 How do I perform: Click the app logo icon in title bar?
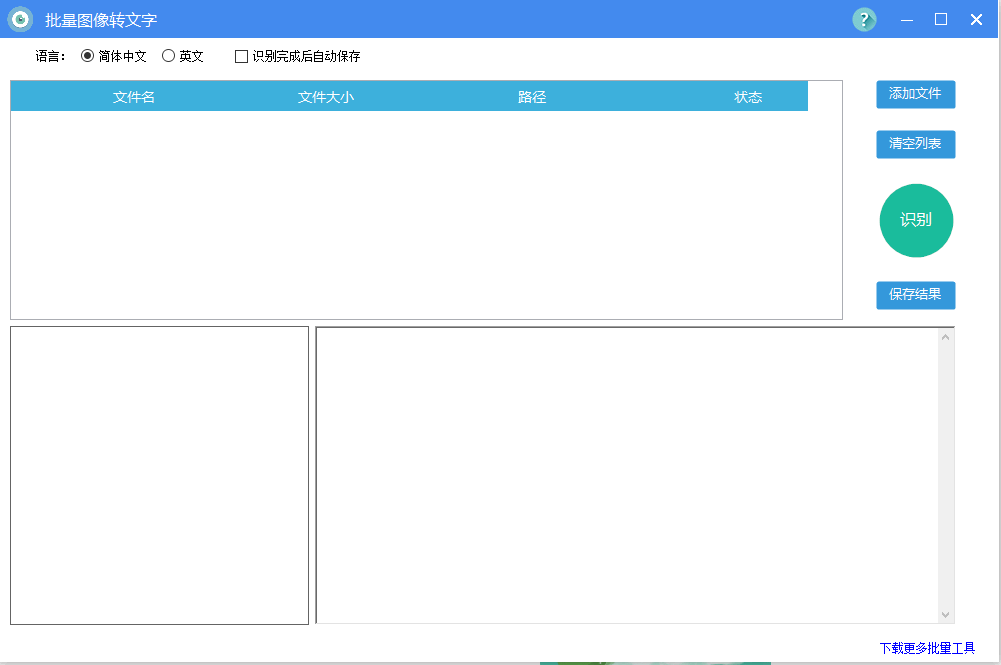(x=20, y=19)
